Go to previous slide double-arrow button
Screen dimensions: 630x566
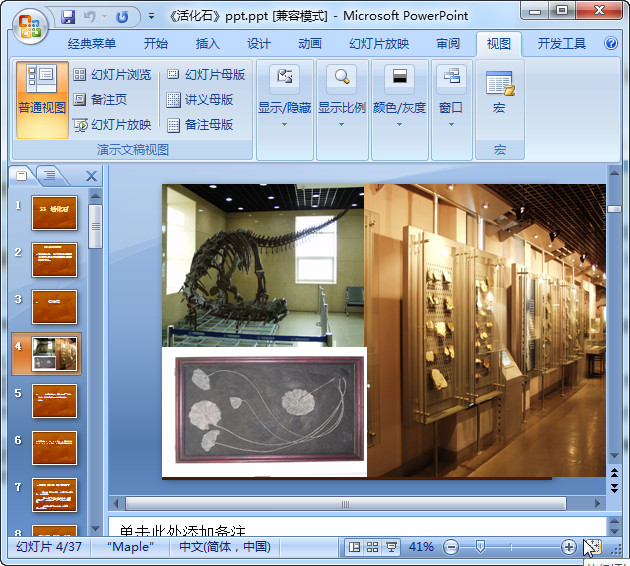[614, 472]
